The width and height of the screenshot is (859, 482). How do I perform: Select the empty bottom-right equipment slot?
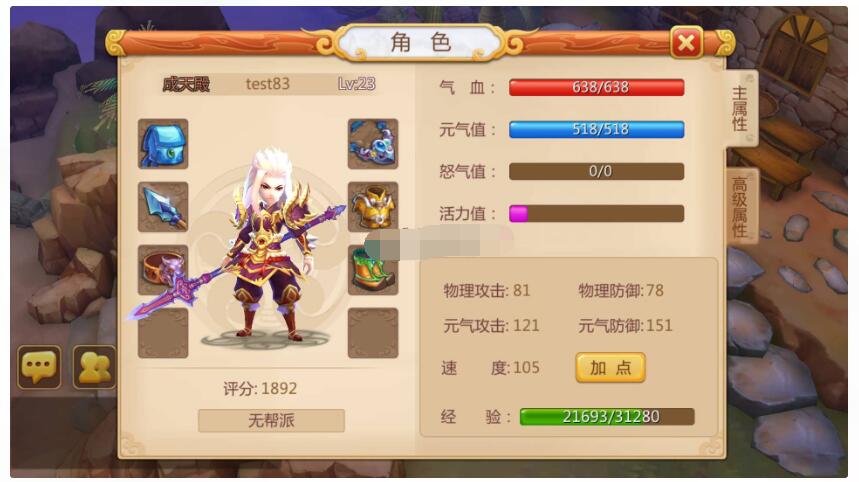[373, 333]
